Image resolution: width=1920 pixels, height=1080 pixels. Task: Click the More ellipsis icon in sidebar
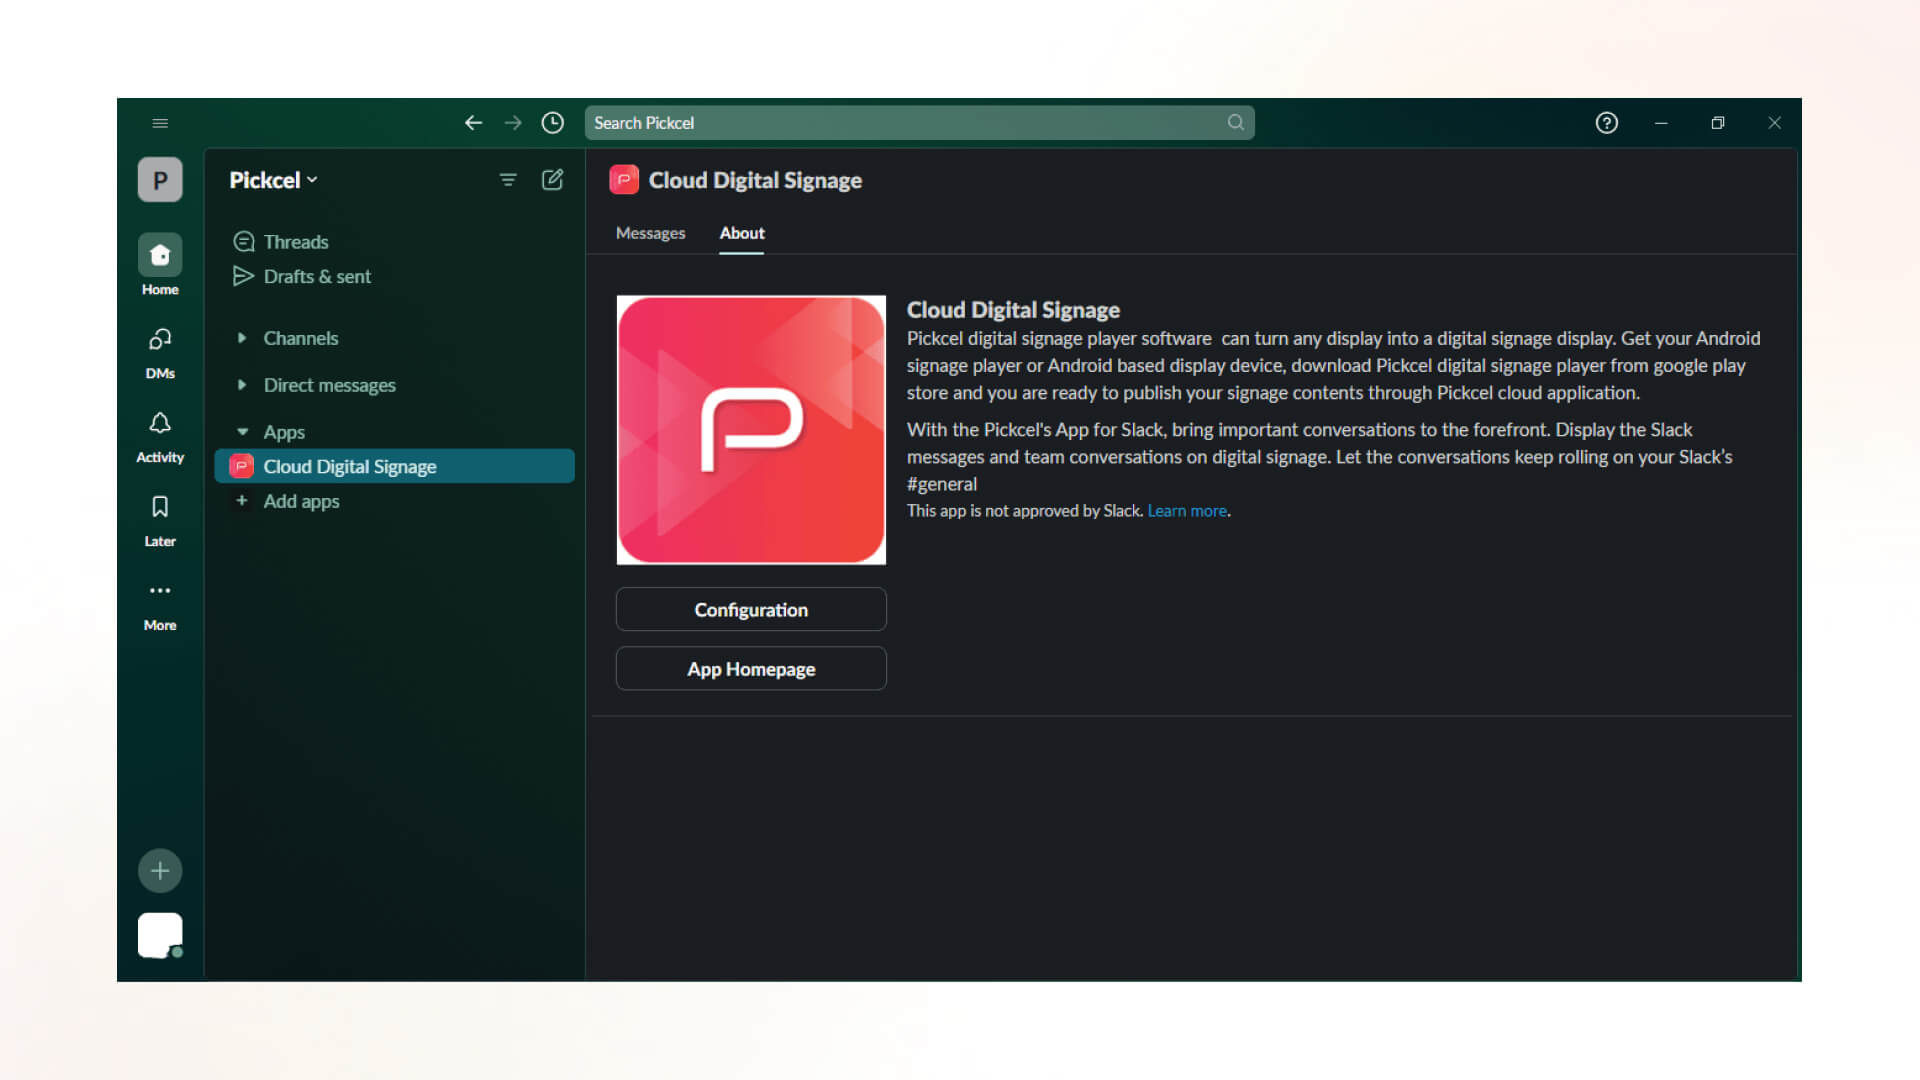160,591
